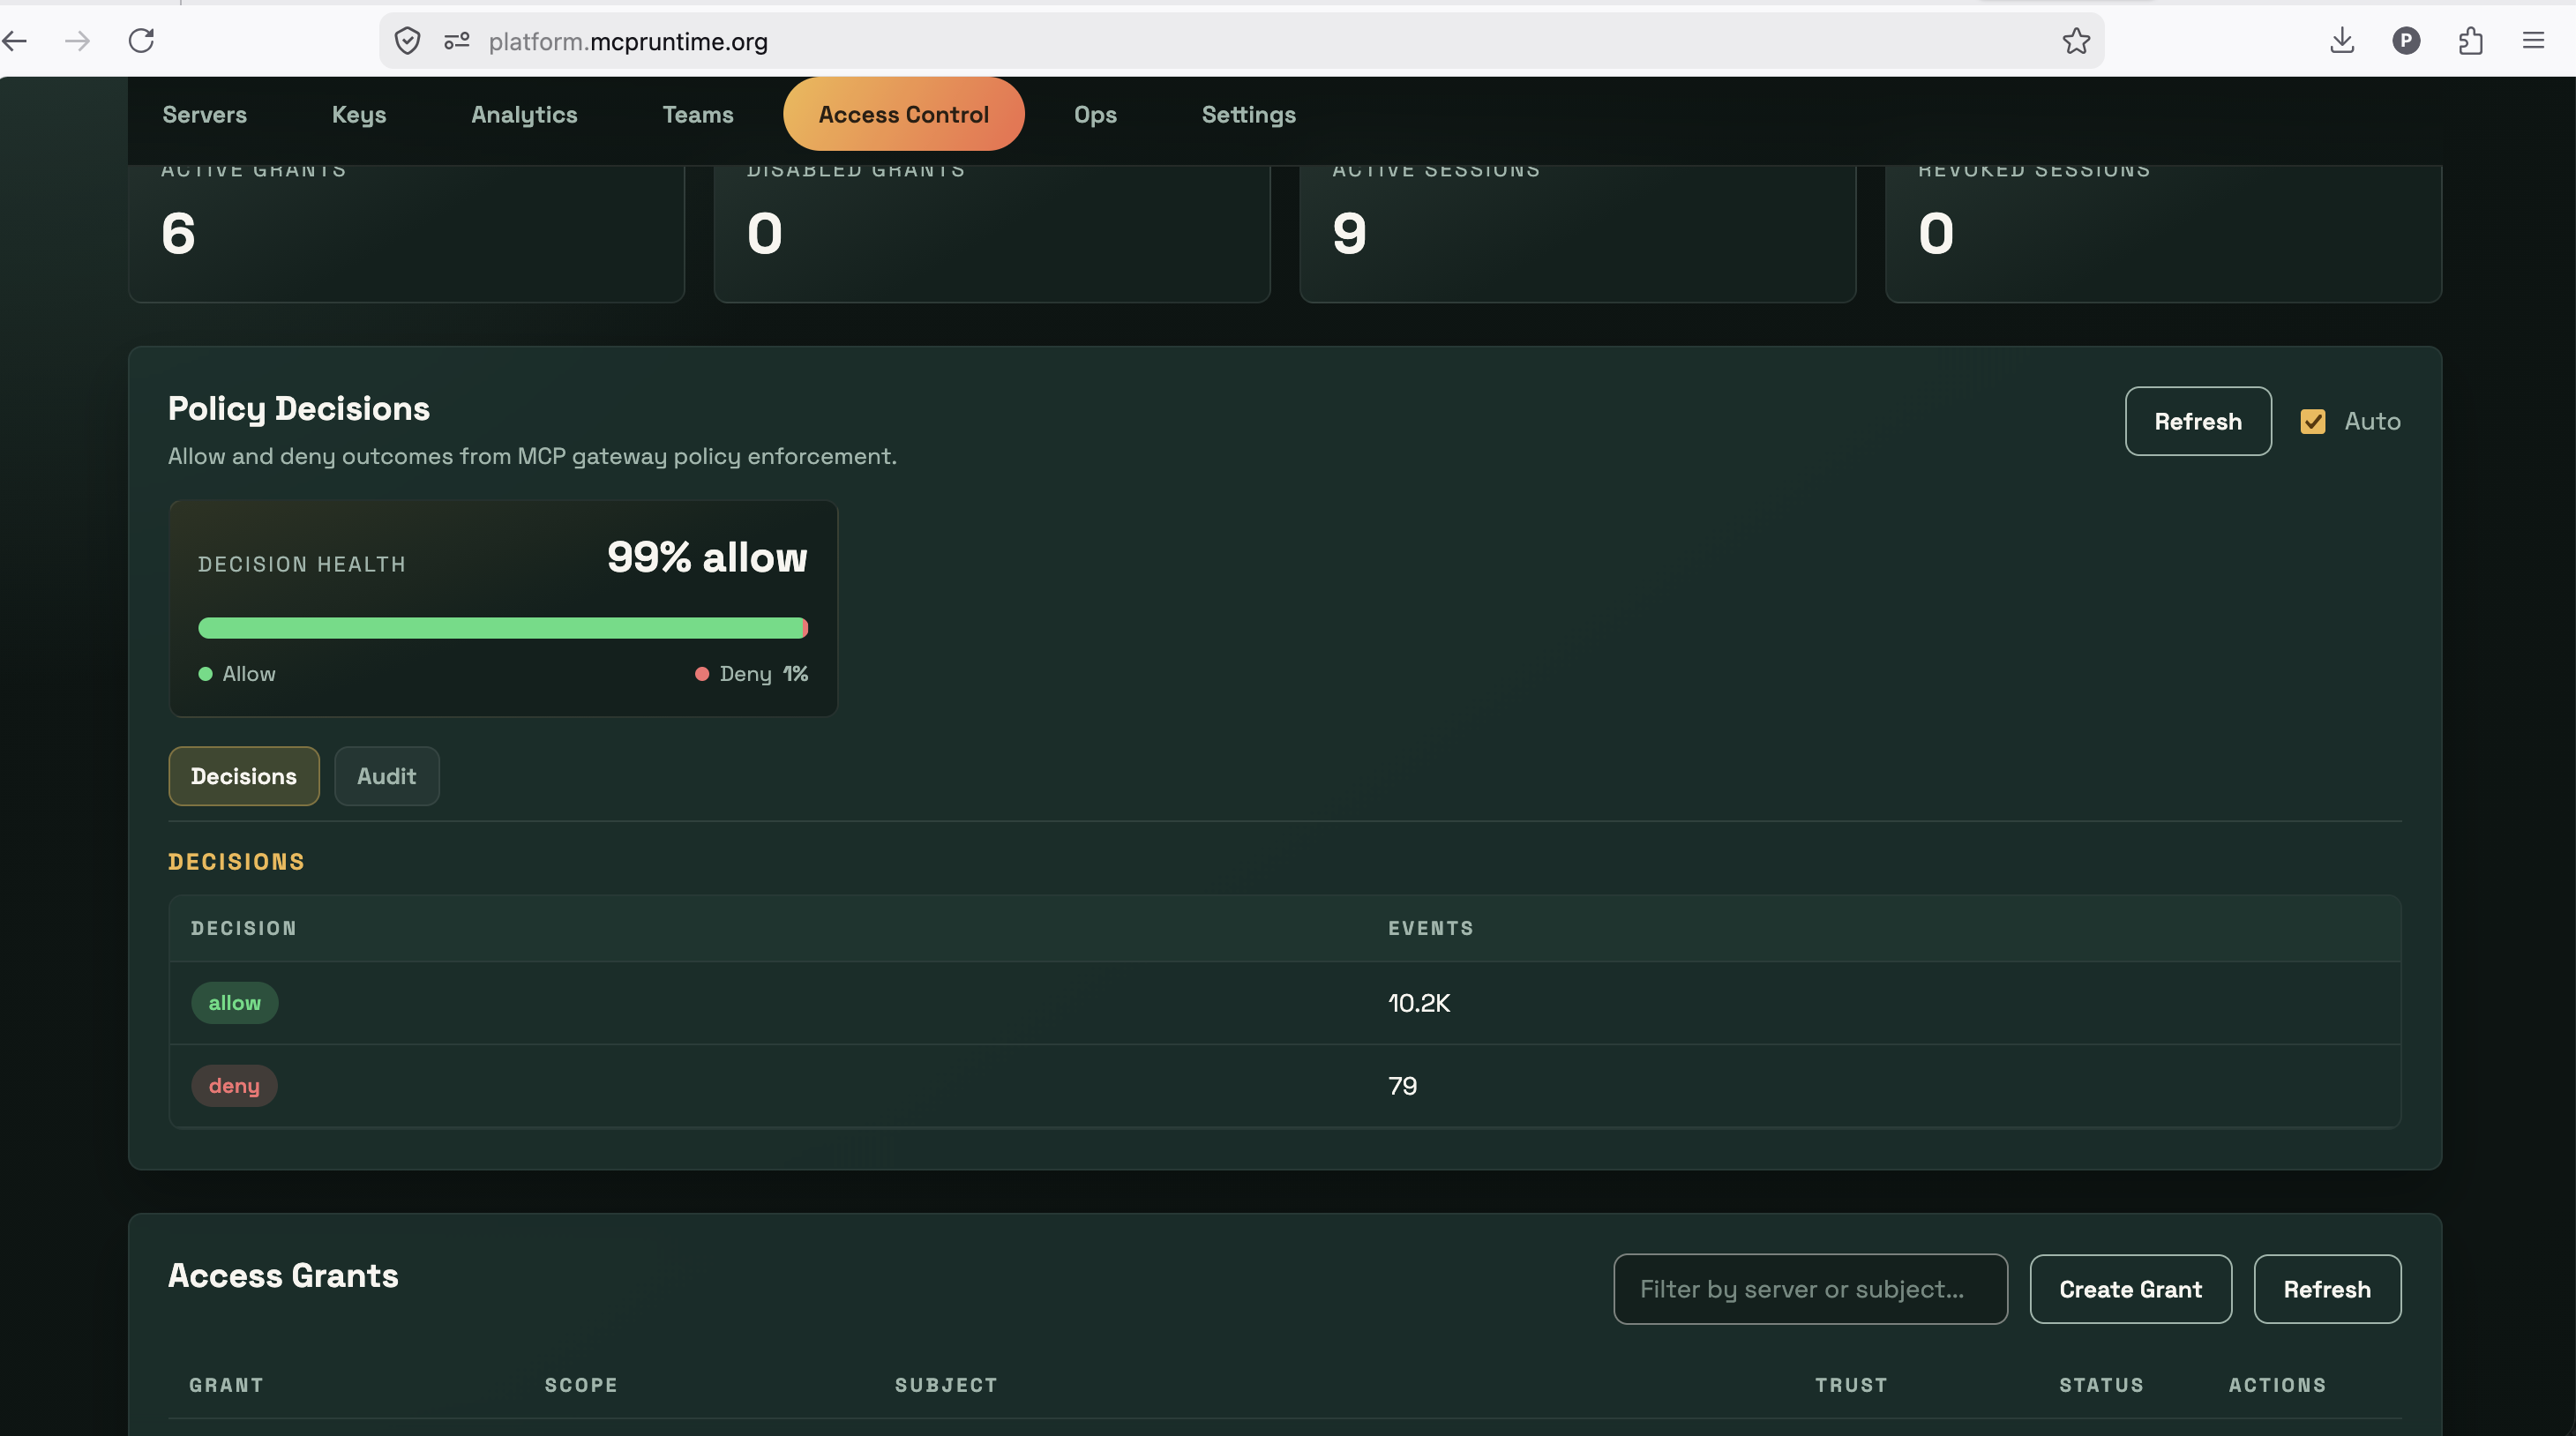
Task: Click the EVENTS column header
Action: [1431, 928]
